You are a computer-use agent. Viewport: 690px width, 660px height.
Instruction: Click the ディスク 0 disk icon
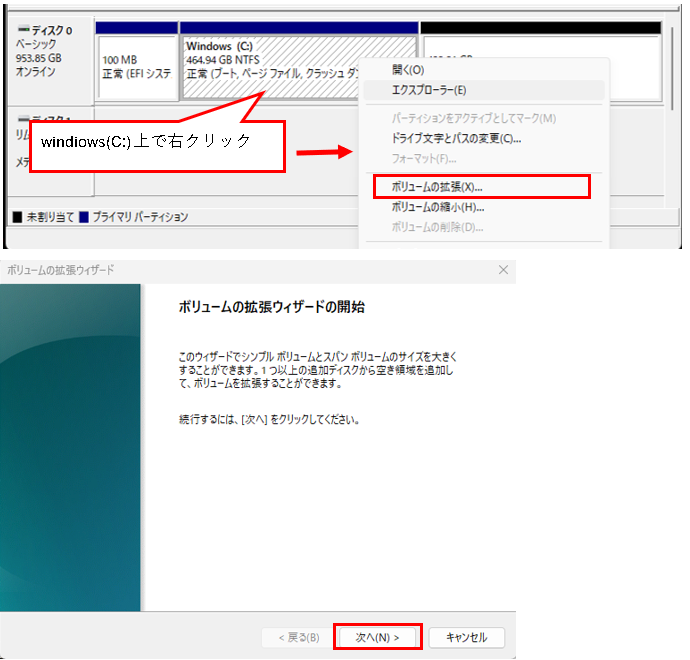(x=24, y=31)
